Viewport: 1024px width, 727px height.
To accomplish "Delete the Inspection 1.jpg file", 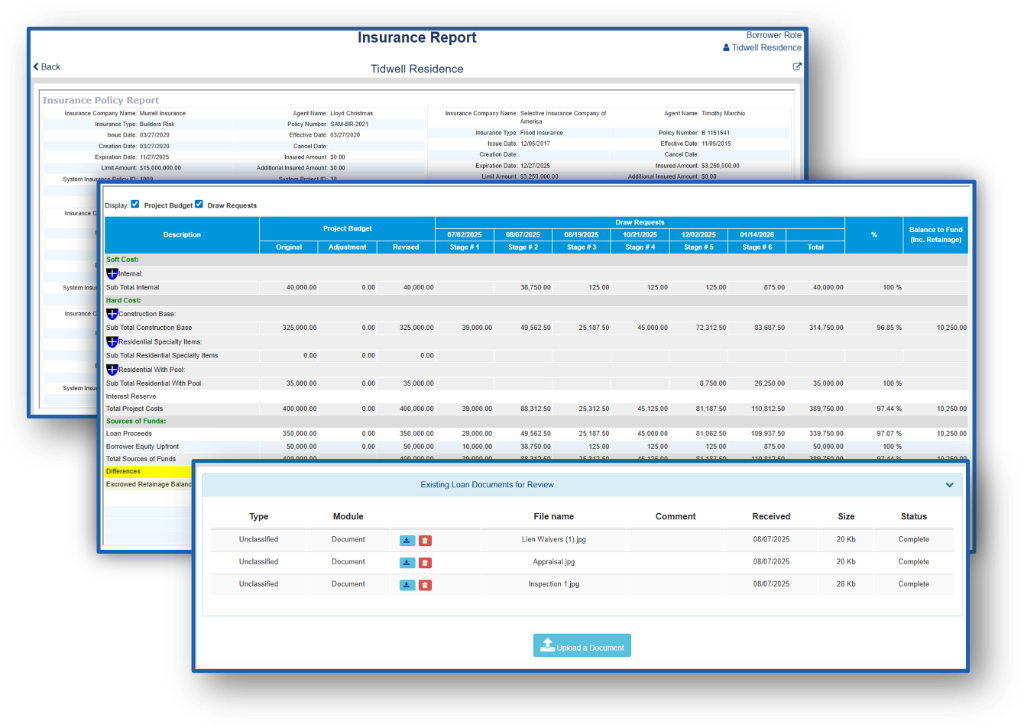I will click(425, 584).
